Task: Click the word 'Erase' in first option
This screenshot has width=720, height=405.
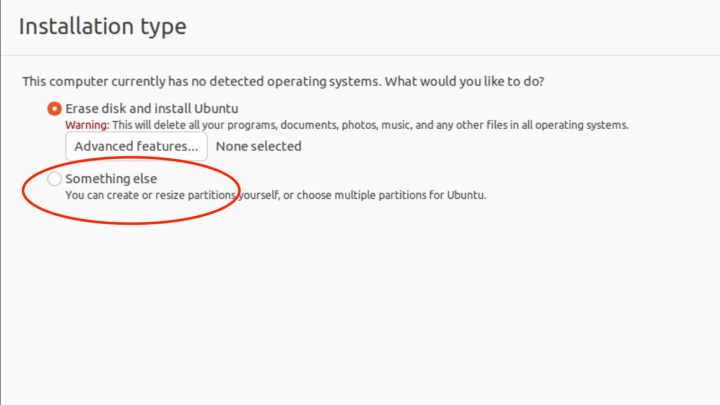Action: click(x=82, y=108)
